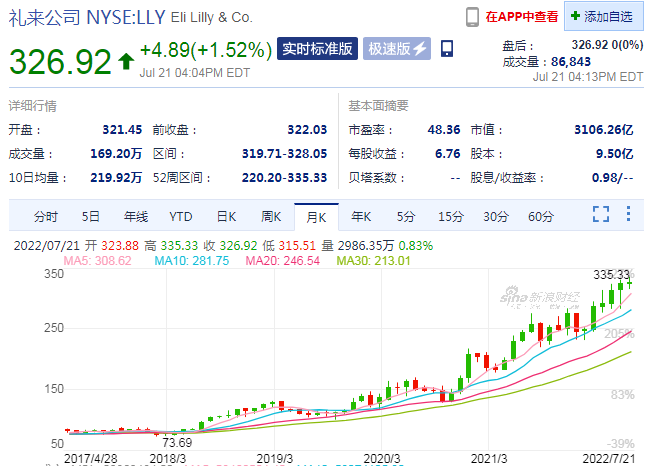The width and height of the screenshot is (655, 466).
Task: Click the 2021/3 date axis label
Action: pos(489,458)
